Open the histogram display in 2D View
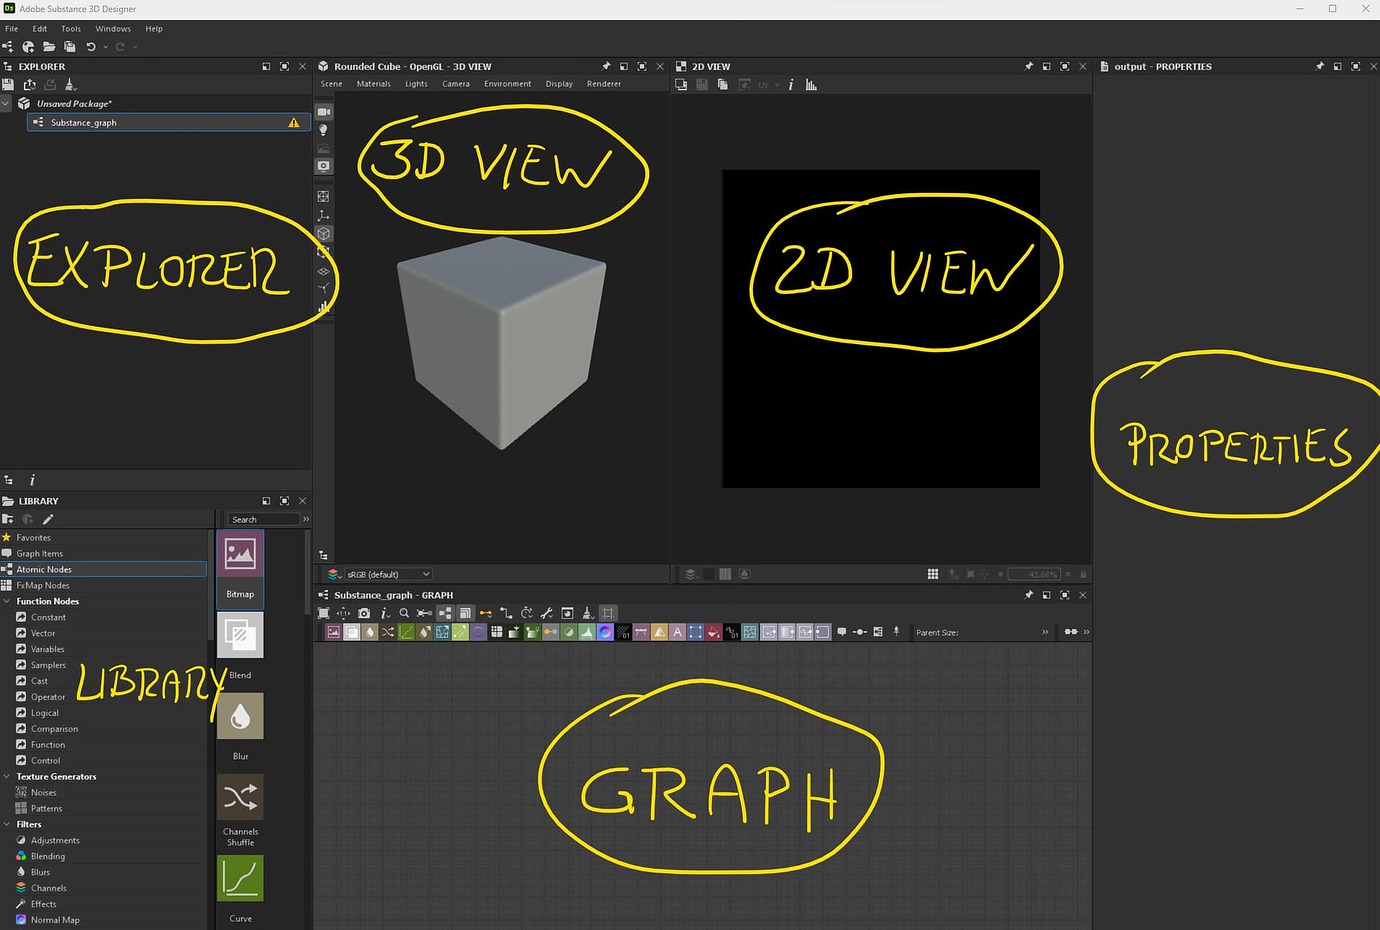1380x930 pixels. click(x=811, y=84)
